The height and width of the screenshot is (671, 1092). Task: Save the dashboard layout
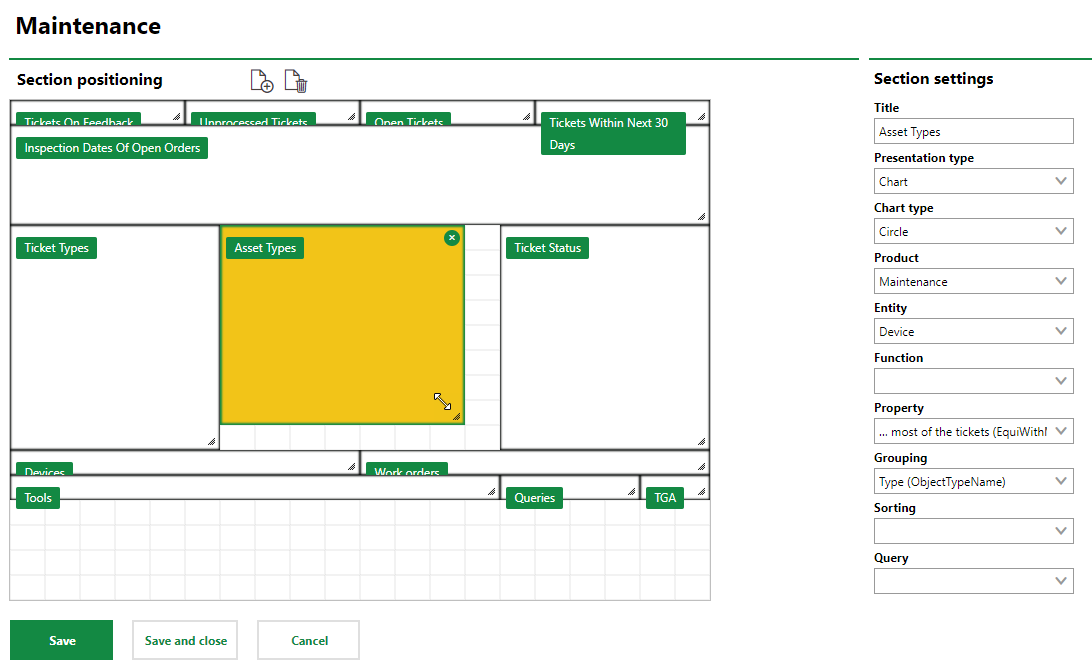pyautogui.click(x=61, y=640)
